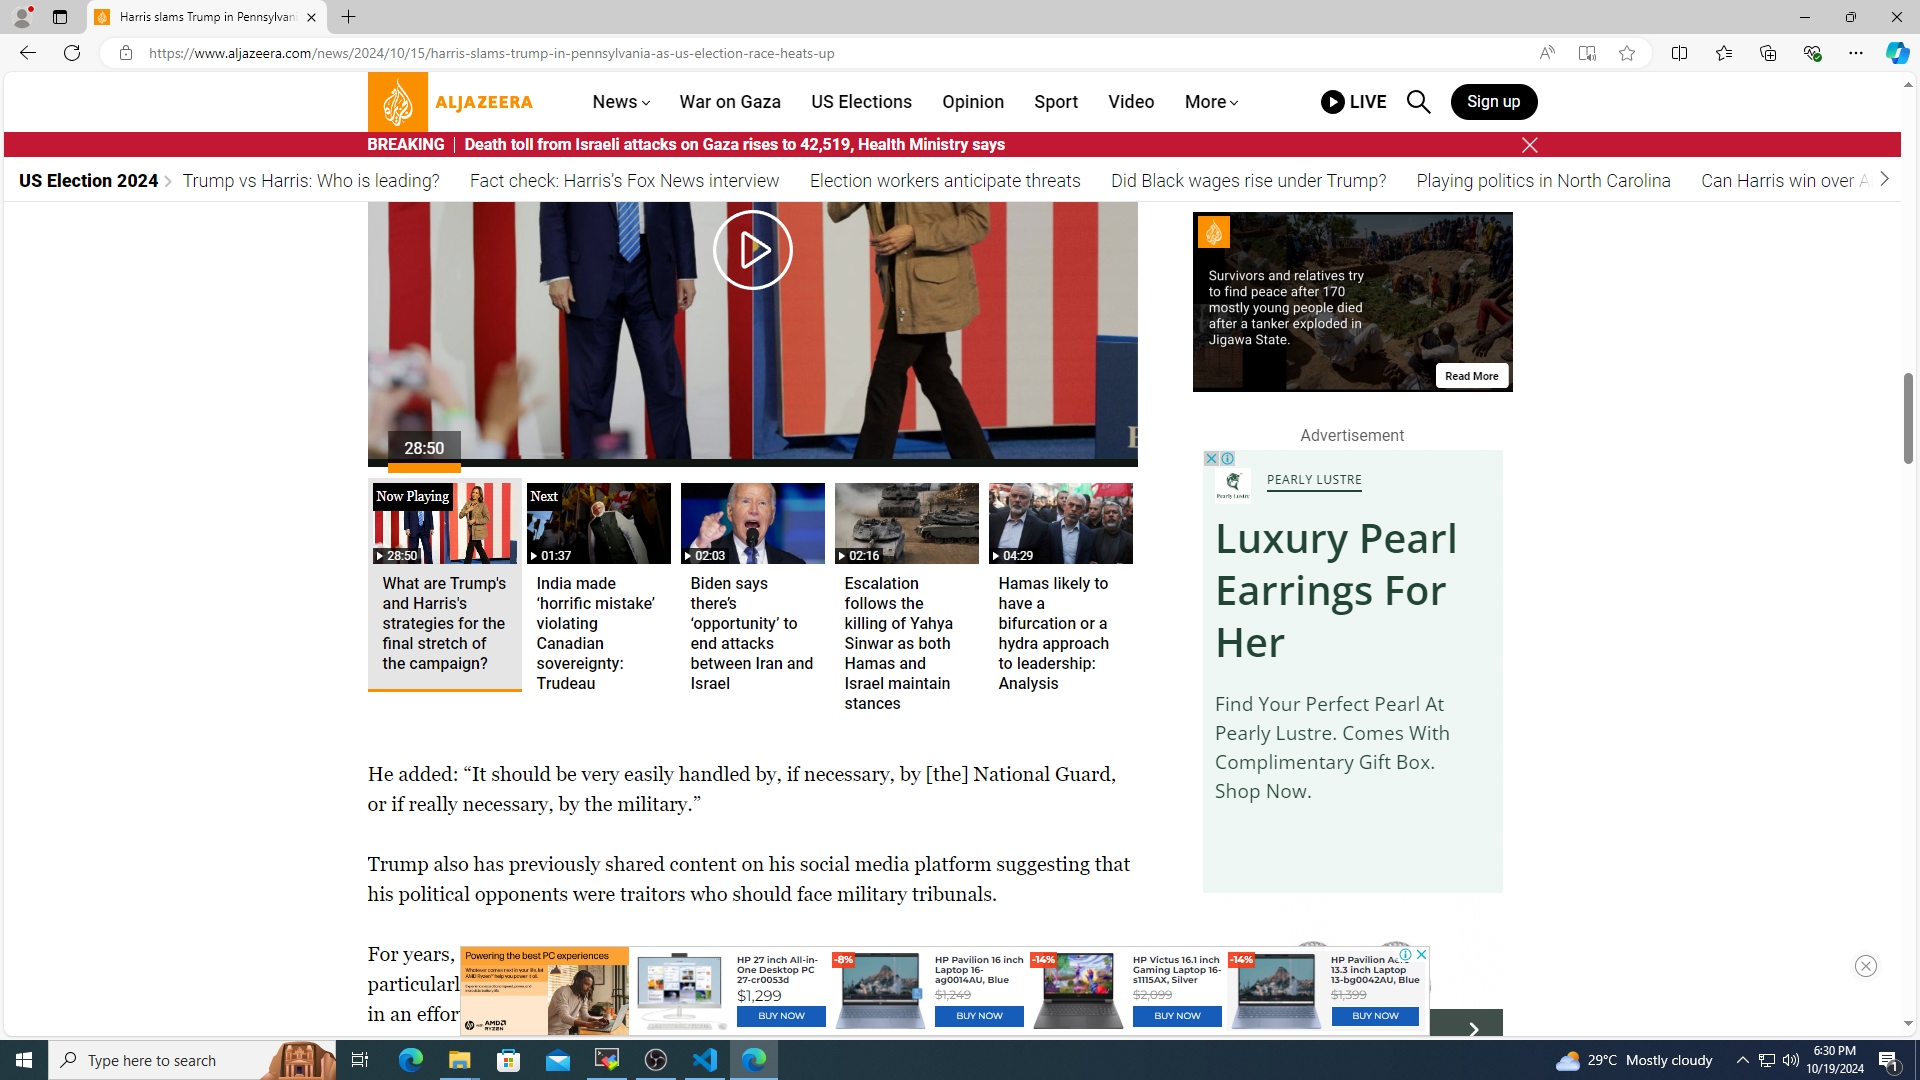
Task: Dismiss the floating ad with round X
Action: click(1866, 966)
